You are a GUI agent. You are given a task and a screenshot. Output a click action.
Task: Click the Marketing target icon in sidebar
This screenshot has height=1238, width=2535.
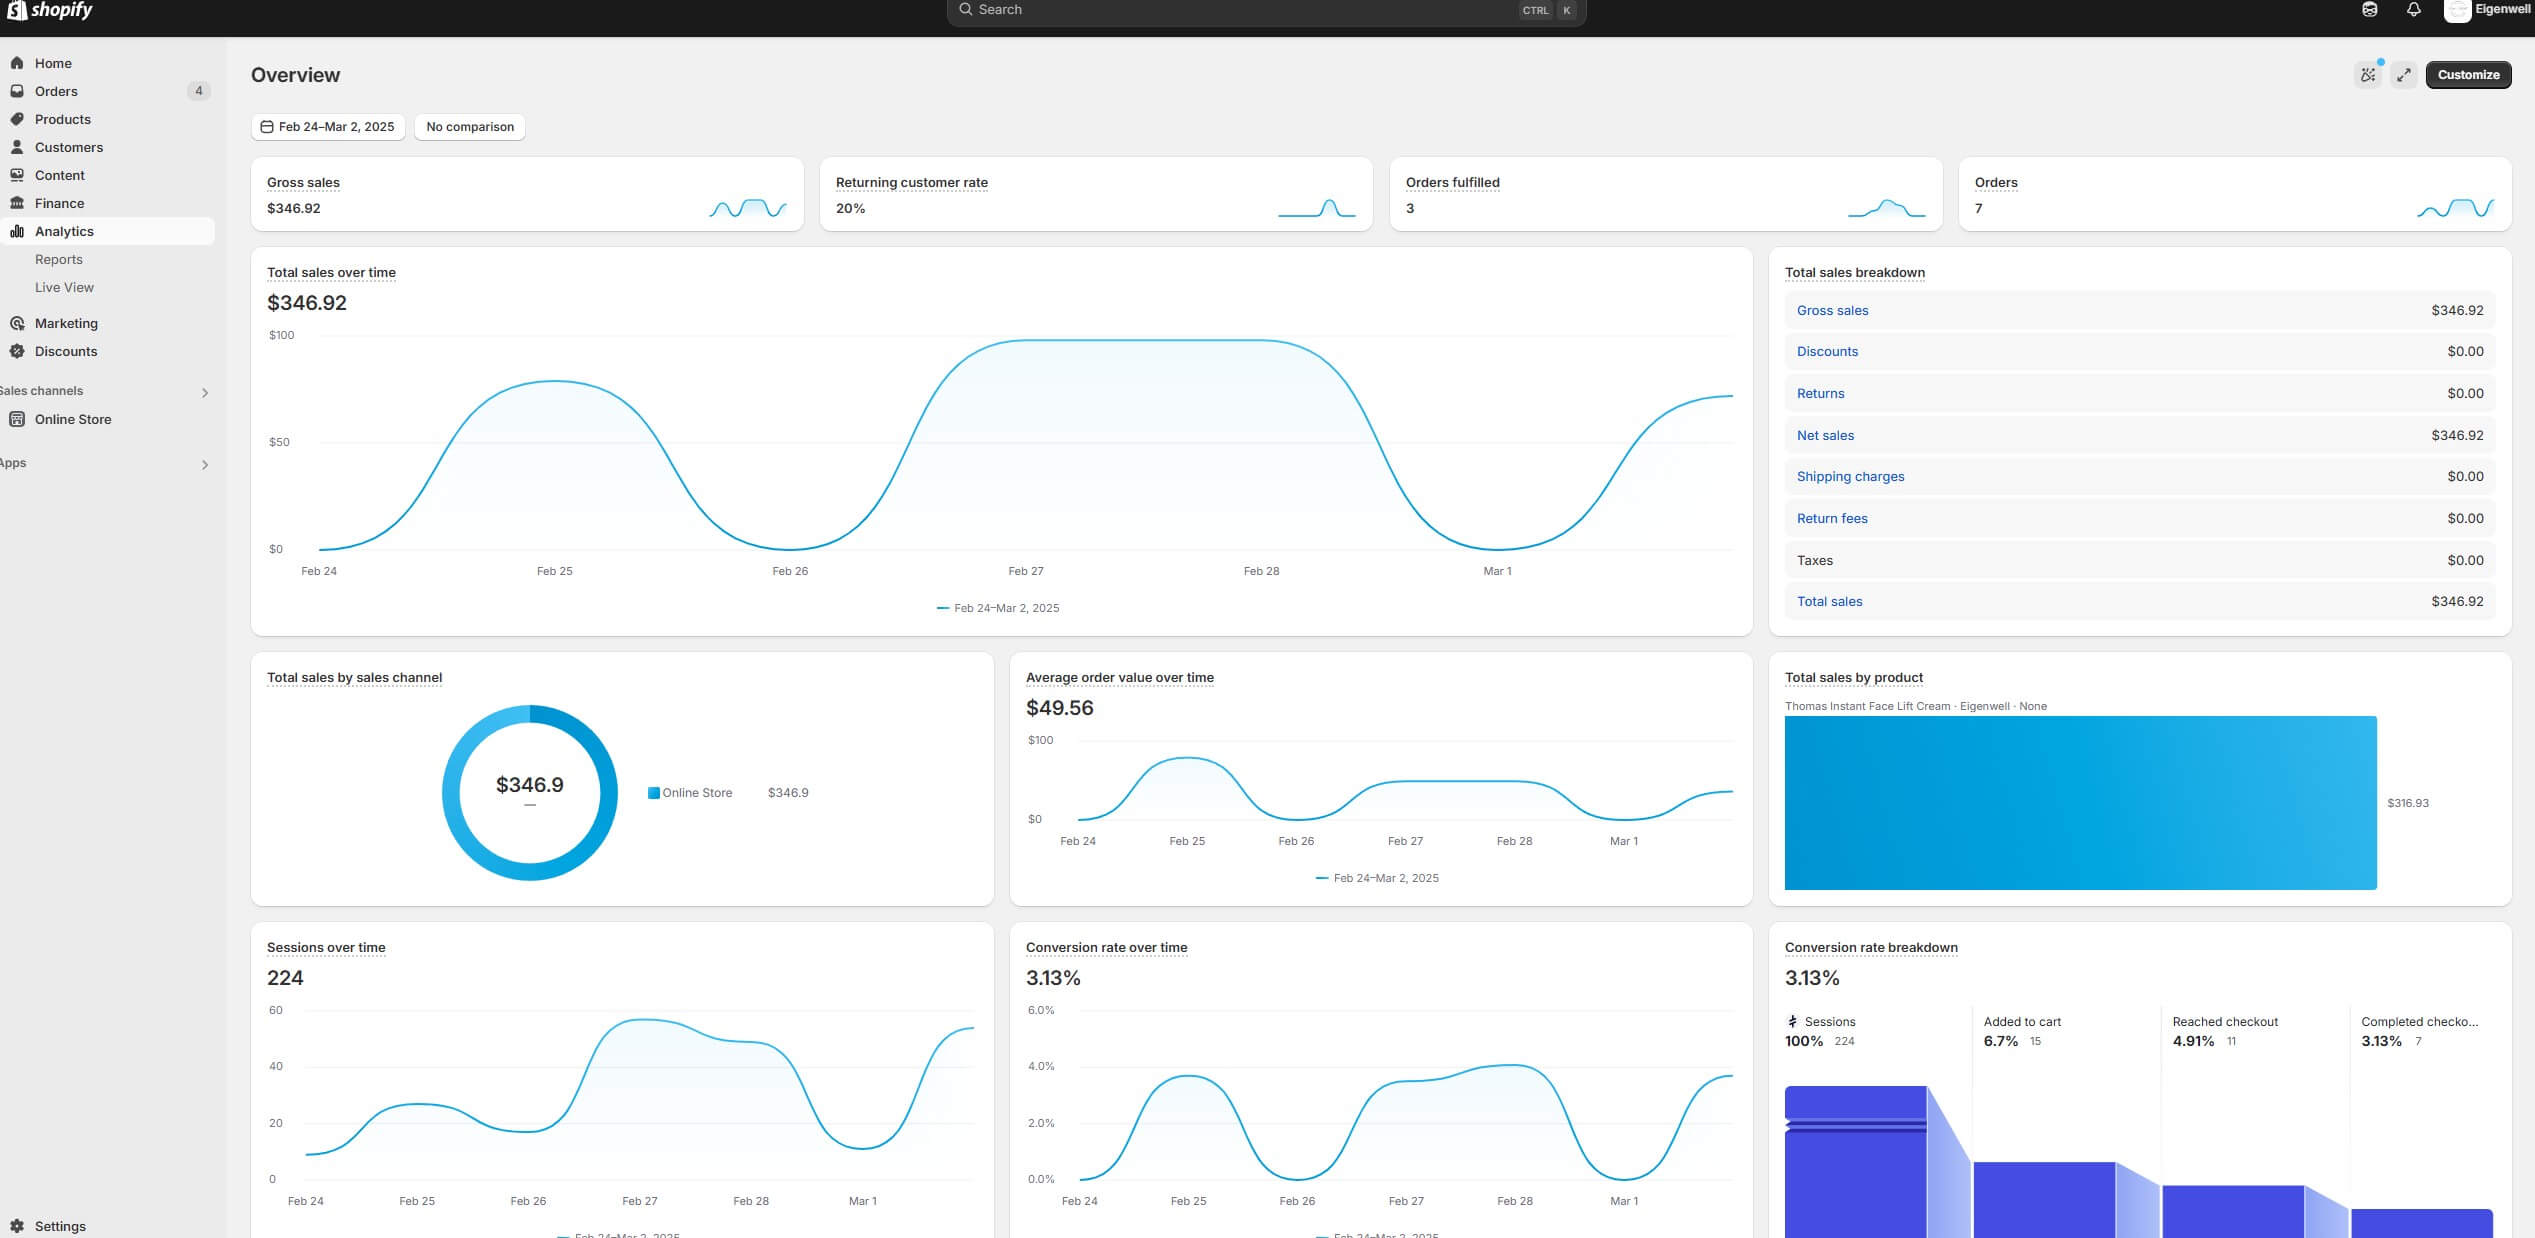[17, 323]
